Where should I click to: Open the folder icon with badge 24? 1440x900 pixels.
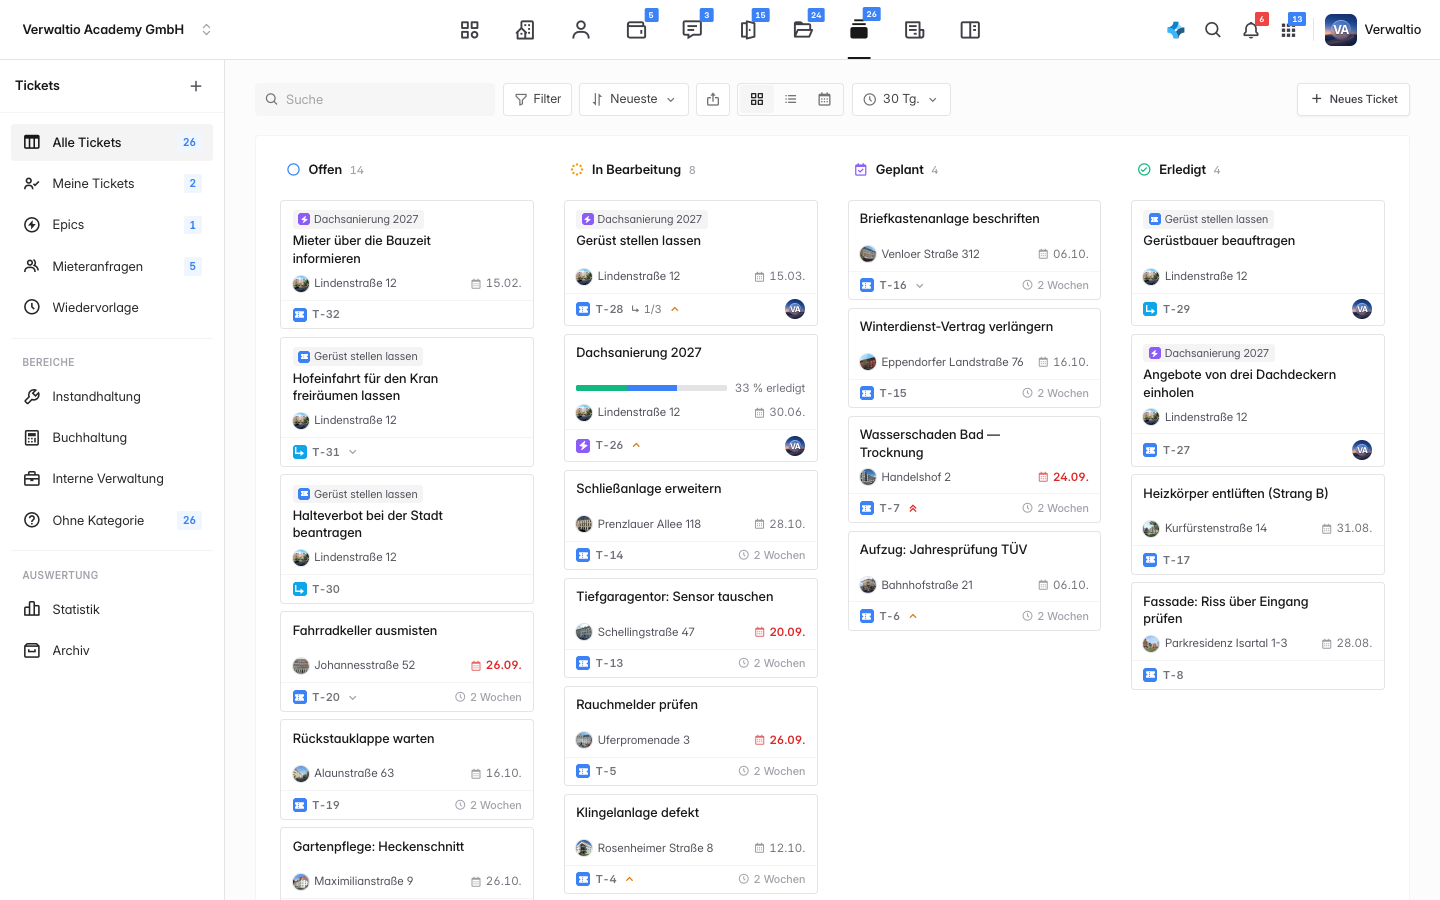[x=803, y=30]
